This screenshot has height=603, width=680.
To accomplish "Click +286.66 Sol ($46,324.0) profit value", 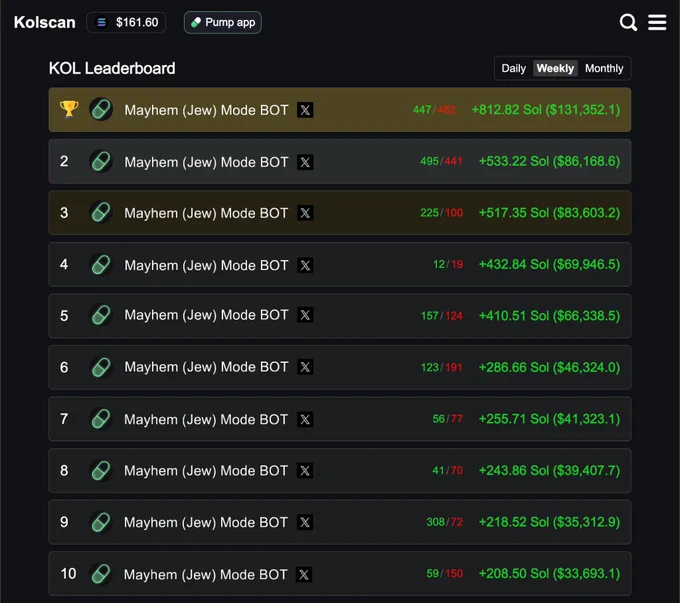I will pos(549,367).
